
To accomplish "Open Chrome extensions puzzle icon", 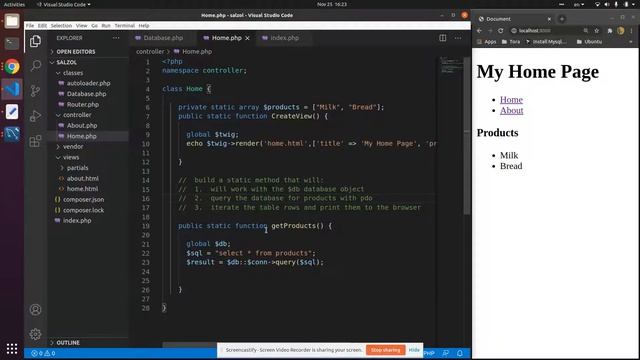I will [610, 31].
